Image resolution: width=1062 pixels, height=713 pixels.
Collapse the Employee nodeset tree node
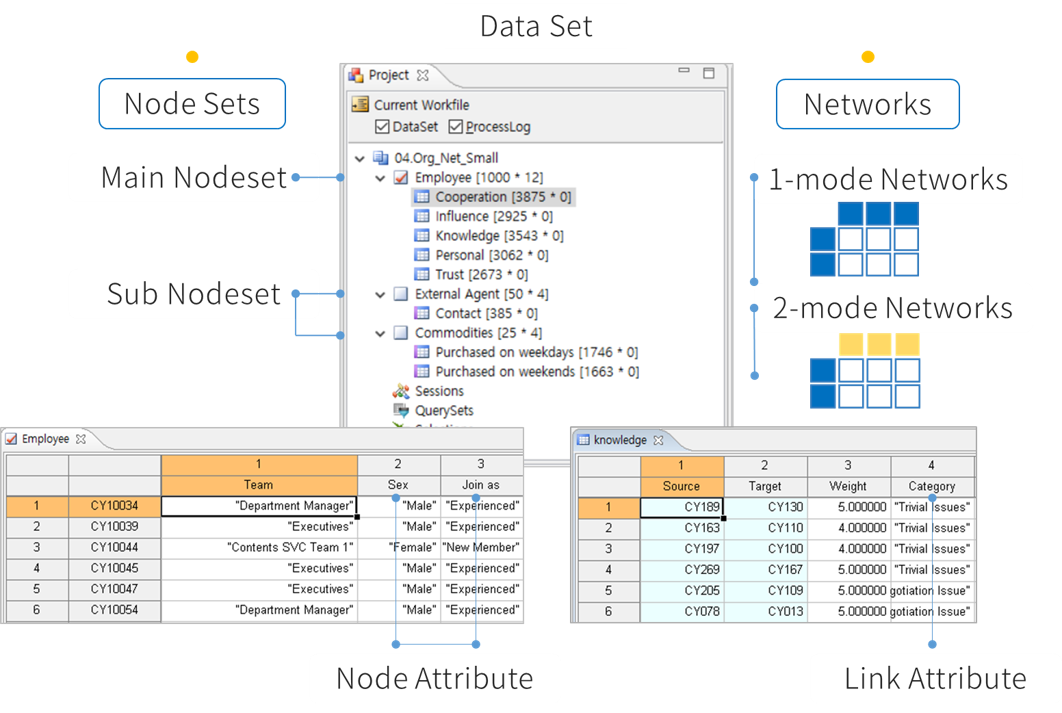coord(380,178)
